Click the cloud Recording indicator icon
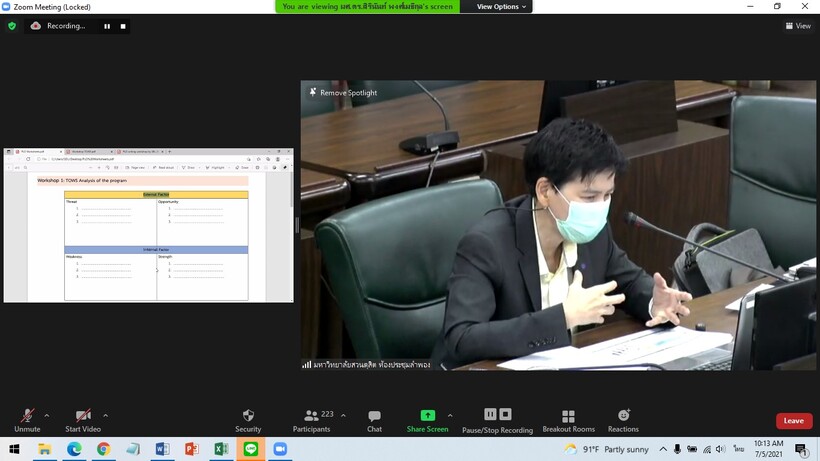 [x=36, y=26]
